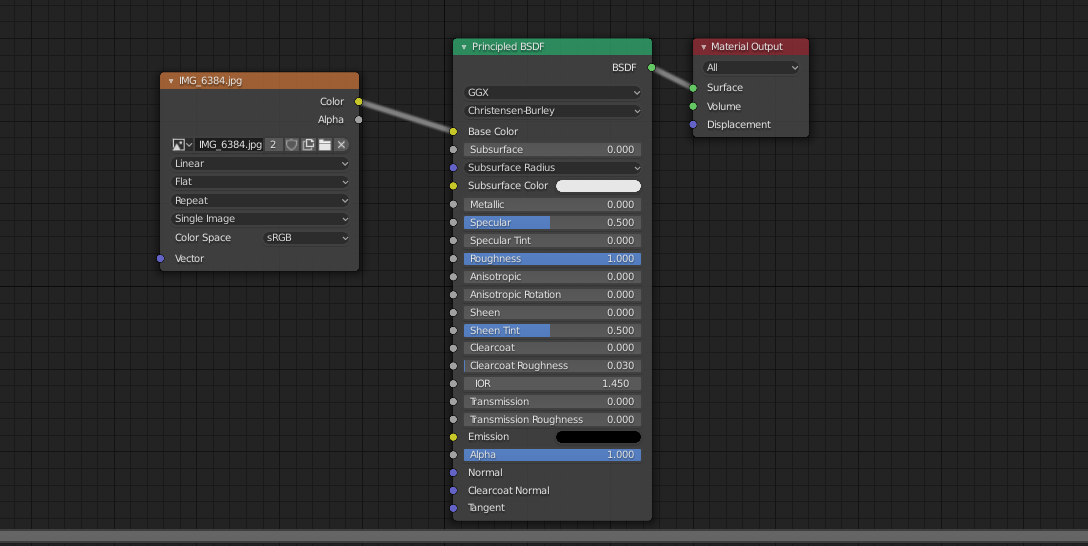The height and width of the screenshot is (546, 1088).
Task: Open the image datablock browse icon
Action: pos(182,145)
